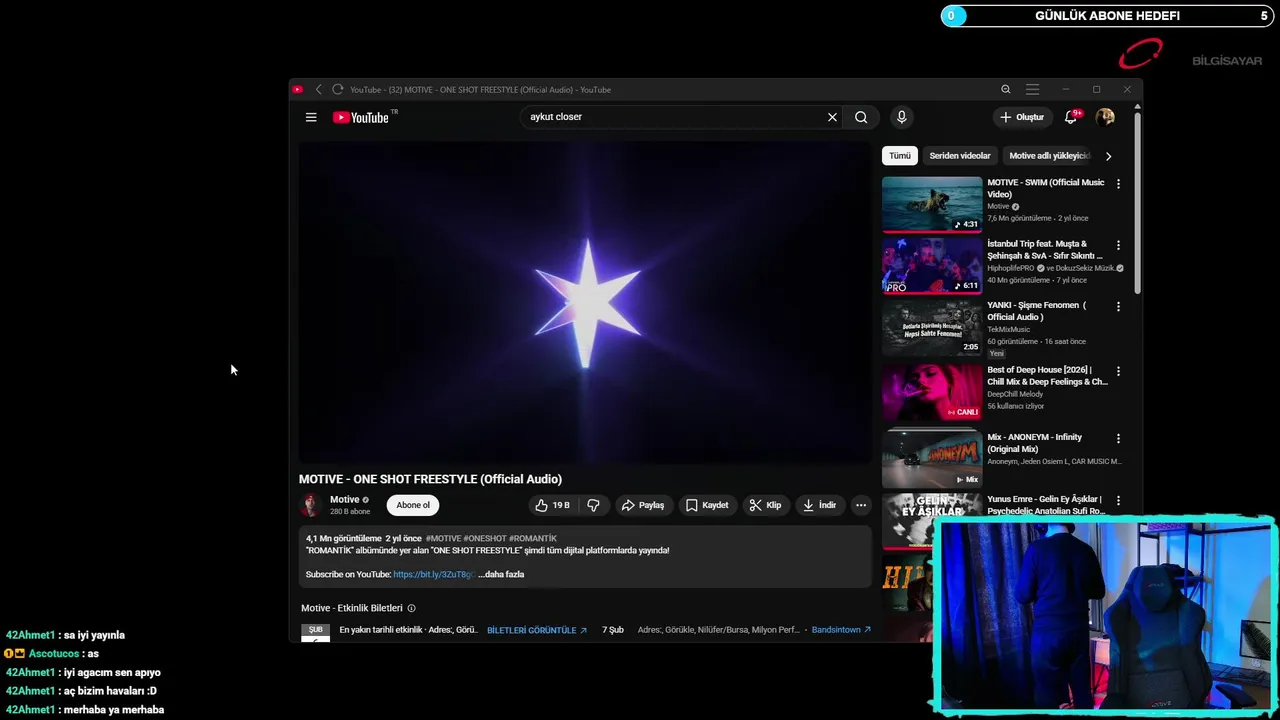Run the search with the magnifier button
The width and height of the screenshot is (1280, 720).
coord(861,117)
